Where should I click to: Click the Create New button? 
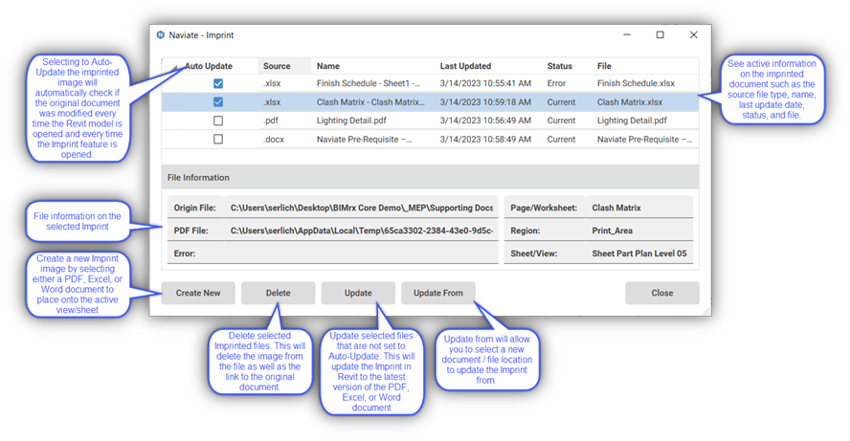tap(198, 293)
